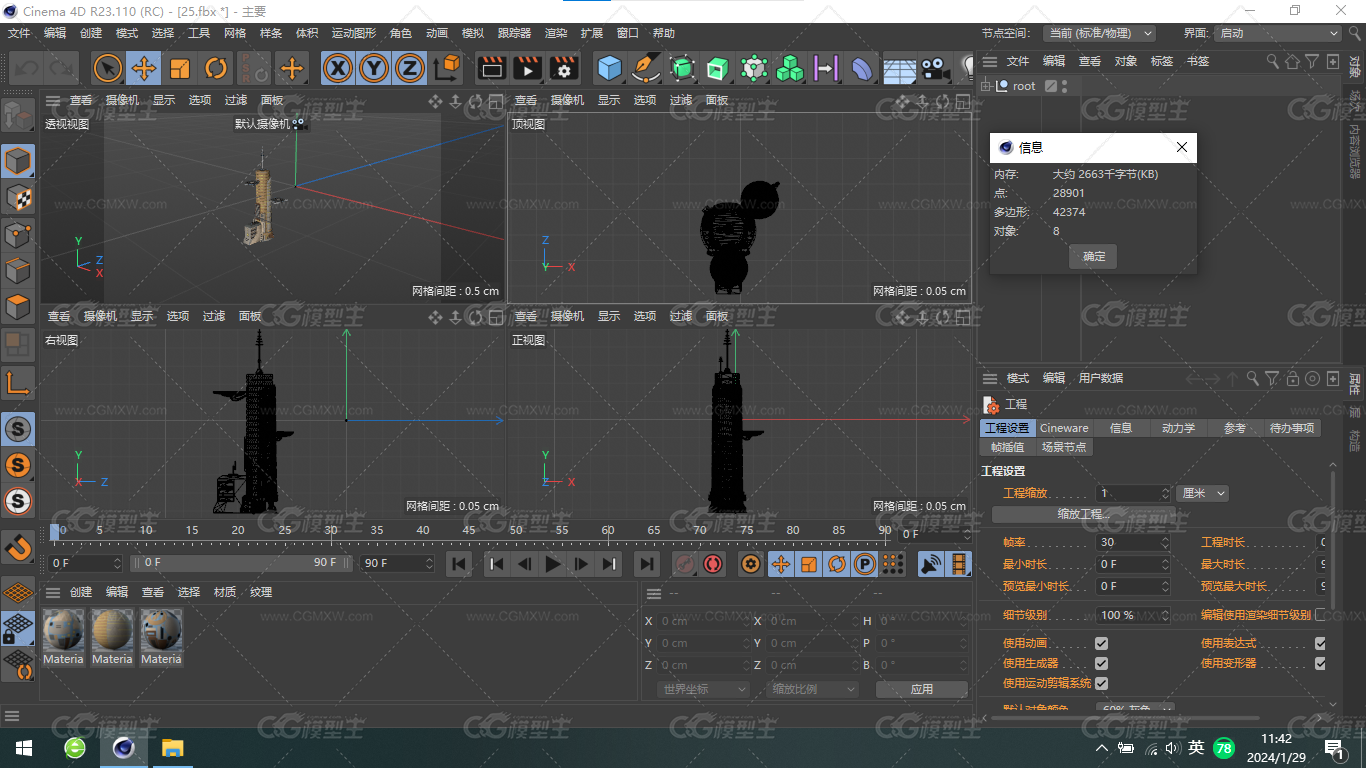1366x768 pixels.
Task: Activate the Scale tool in top toolbar
Action: coord(180,68)
